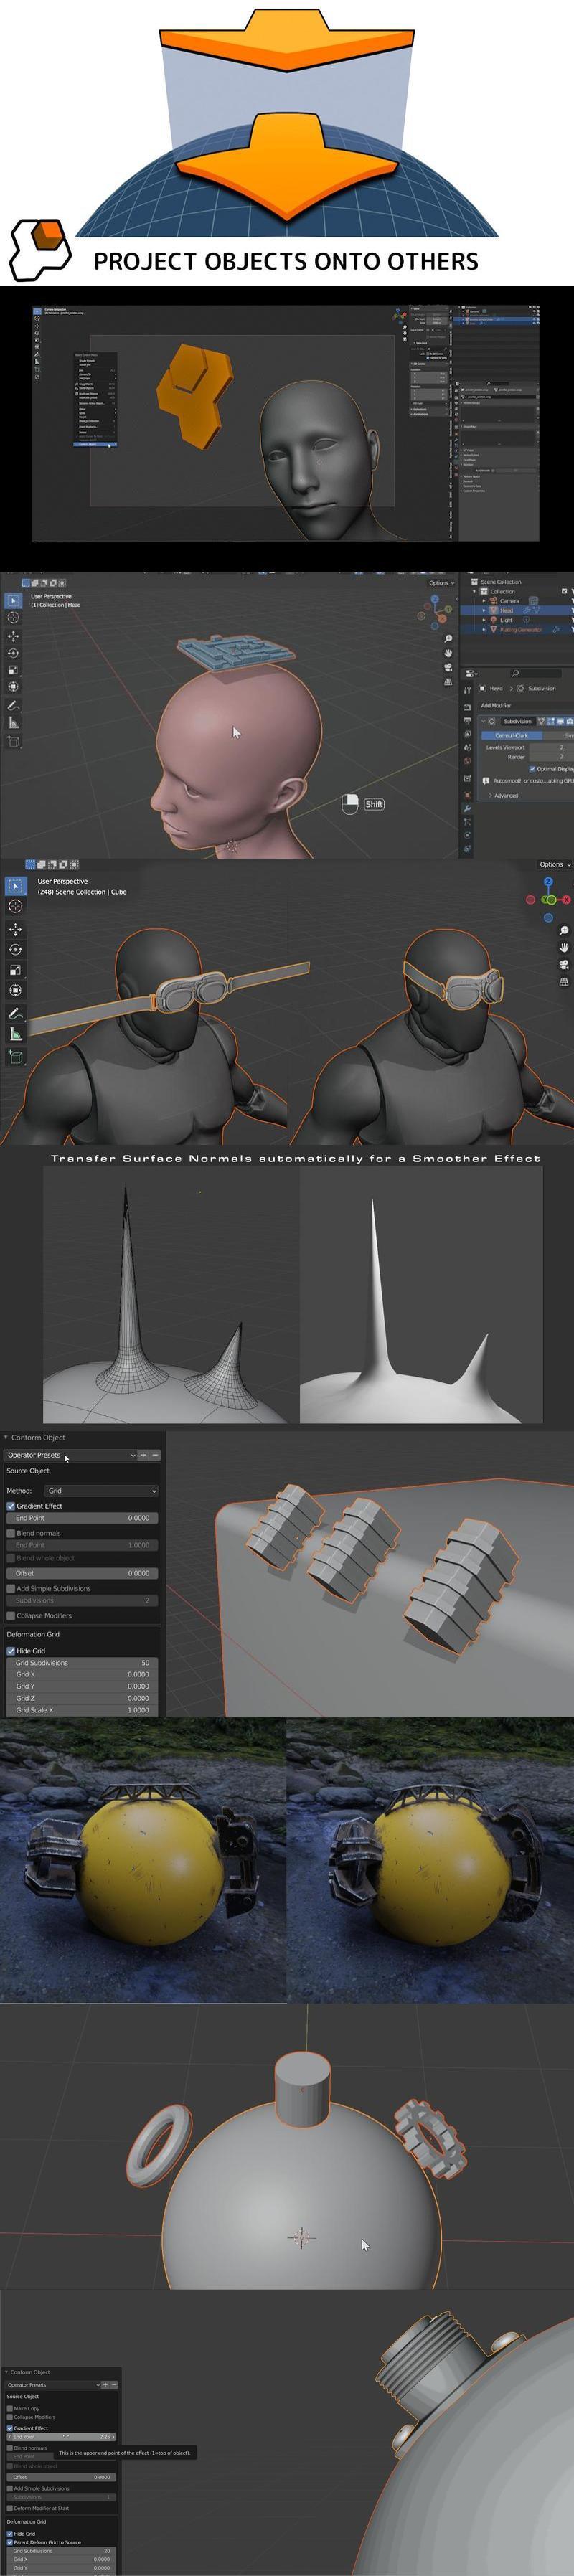Image resolution: width=574 pixels, height=2576 pixels.
Task: Add preset with plus button beside Method panel presets
Action: 143,1455
